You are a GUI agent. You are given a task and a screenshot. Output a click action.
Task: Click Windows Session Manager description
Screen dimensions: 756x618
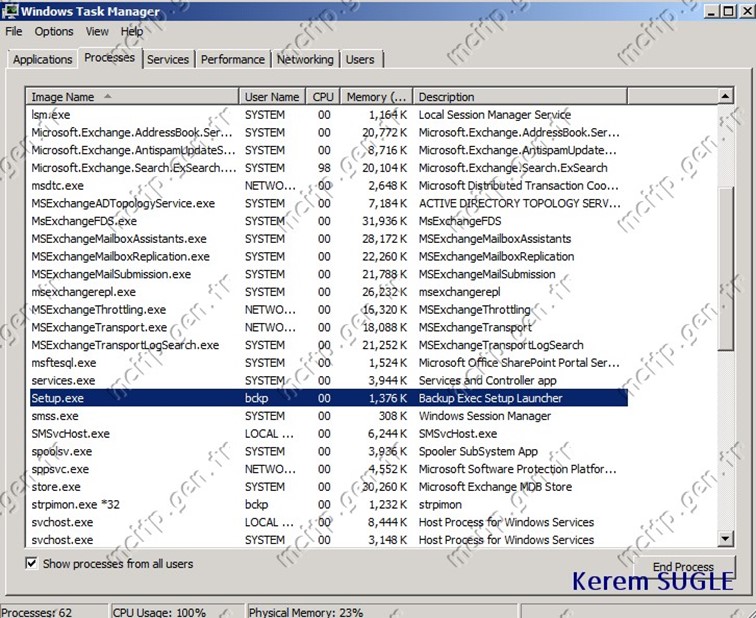coord(485,416)
